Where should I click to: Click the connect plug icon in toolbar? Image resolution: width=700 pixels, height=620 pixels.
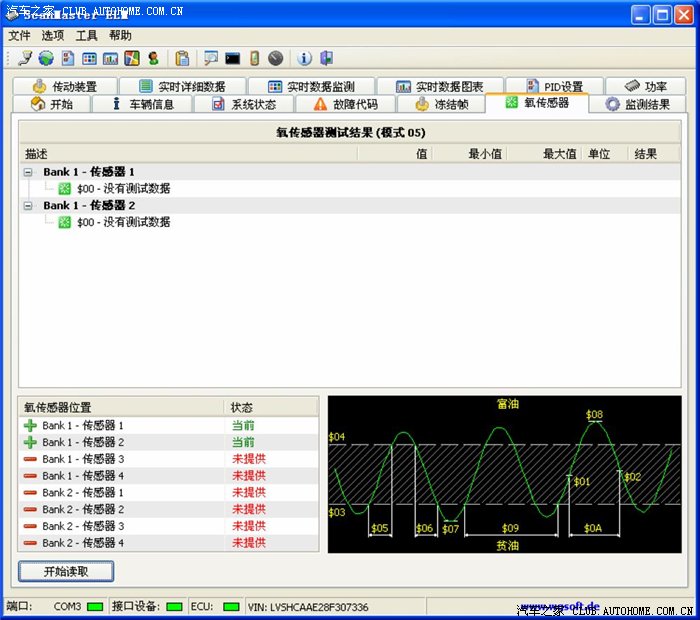[x=25, y=59]
